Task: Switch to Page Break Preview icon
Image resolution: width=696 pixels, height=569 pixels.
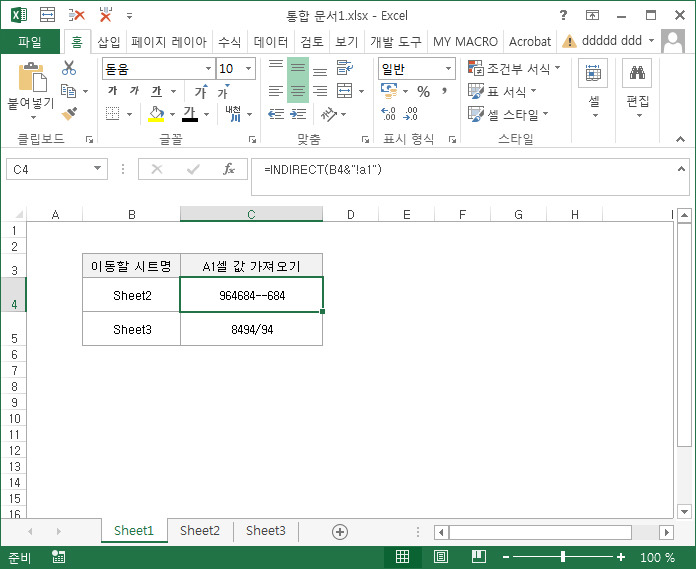Action: [x=478, y=557]
